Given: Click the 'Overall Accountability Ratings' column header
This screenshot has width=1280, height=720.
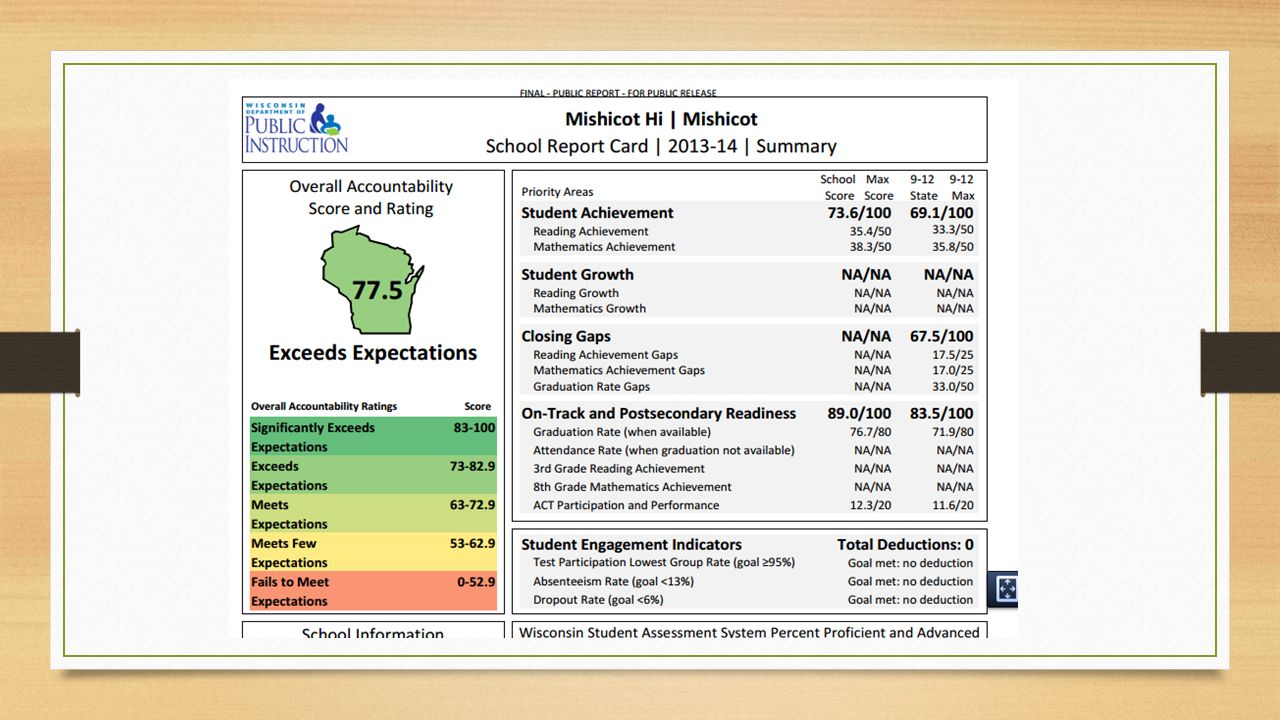Looking at the screenshot, I should [324, 406].
